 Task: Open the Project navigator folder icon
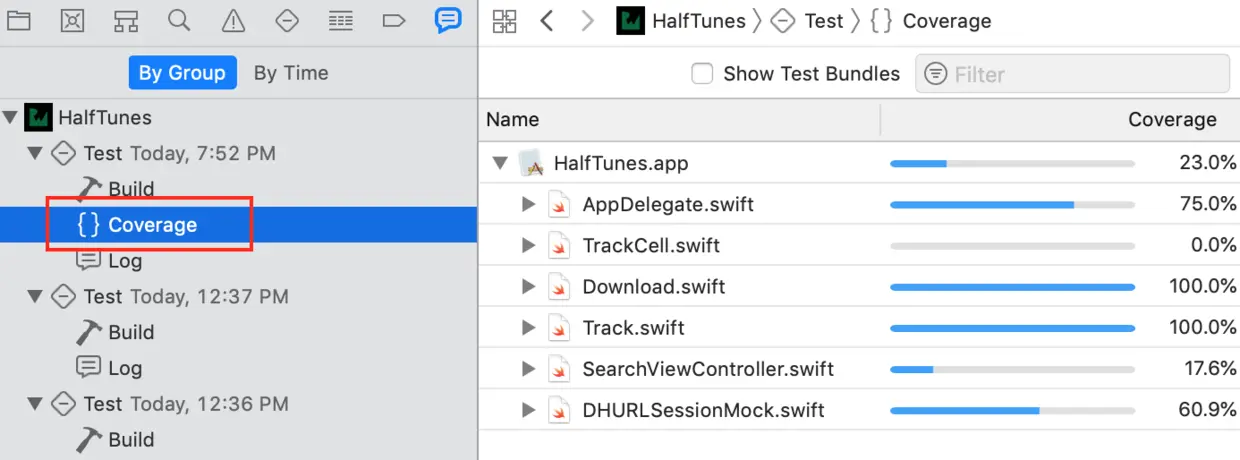tap(18, 20)
